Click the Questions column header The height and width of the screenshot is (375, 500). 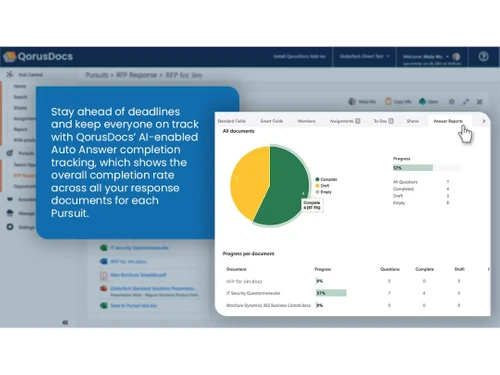(x=390, y=269)
